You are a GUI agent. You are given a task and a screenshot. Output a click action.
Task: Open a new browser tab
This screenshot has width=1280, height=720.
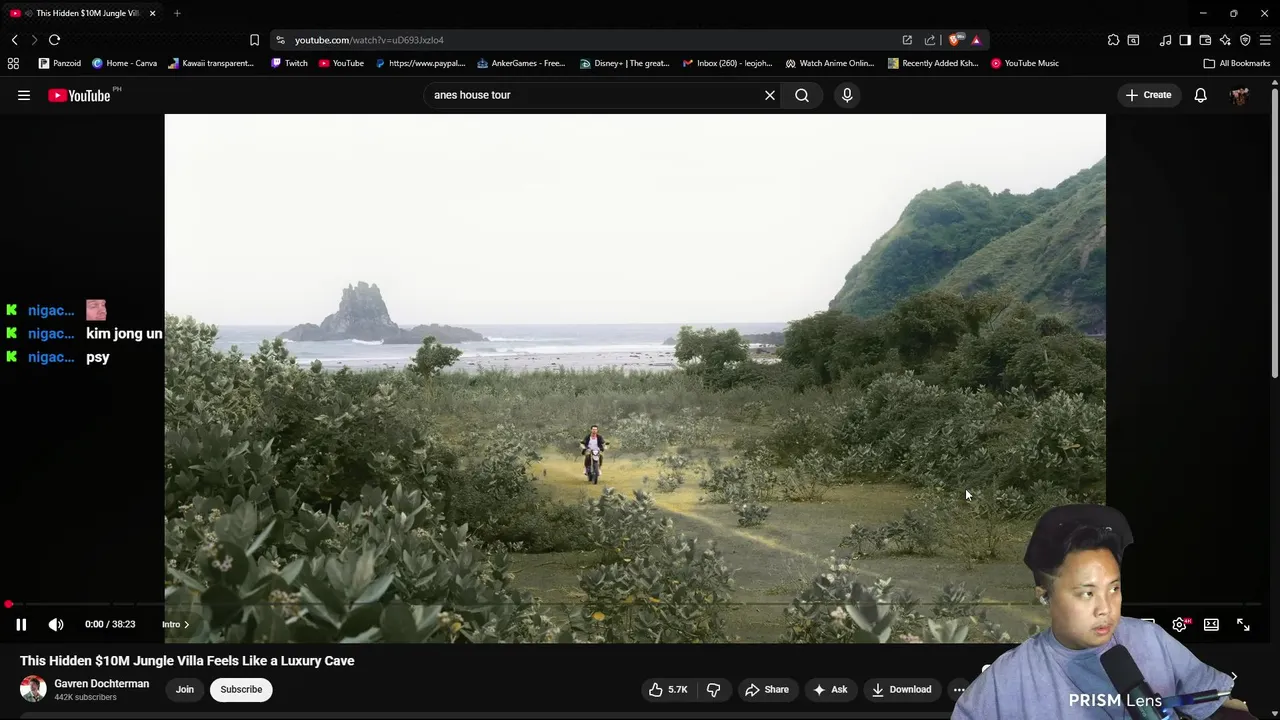point(177,13)
